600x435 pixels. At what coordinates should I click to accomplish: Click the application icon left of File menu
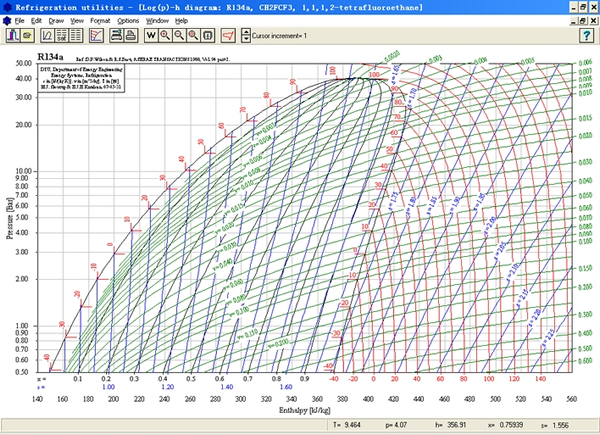click(x=7, y=21)
